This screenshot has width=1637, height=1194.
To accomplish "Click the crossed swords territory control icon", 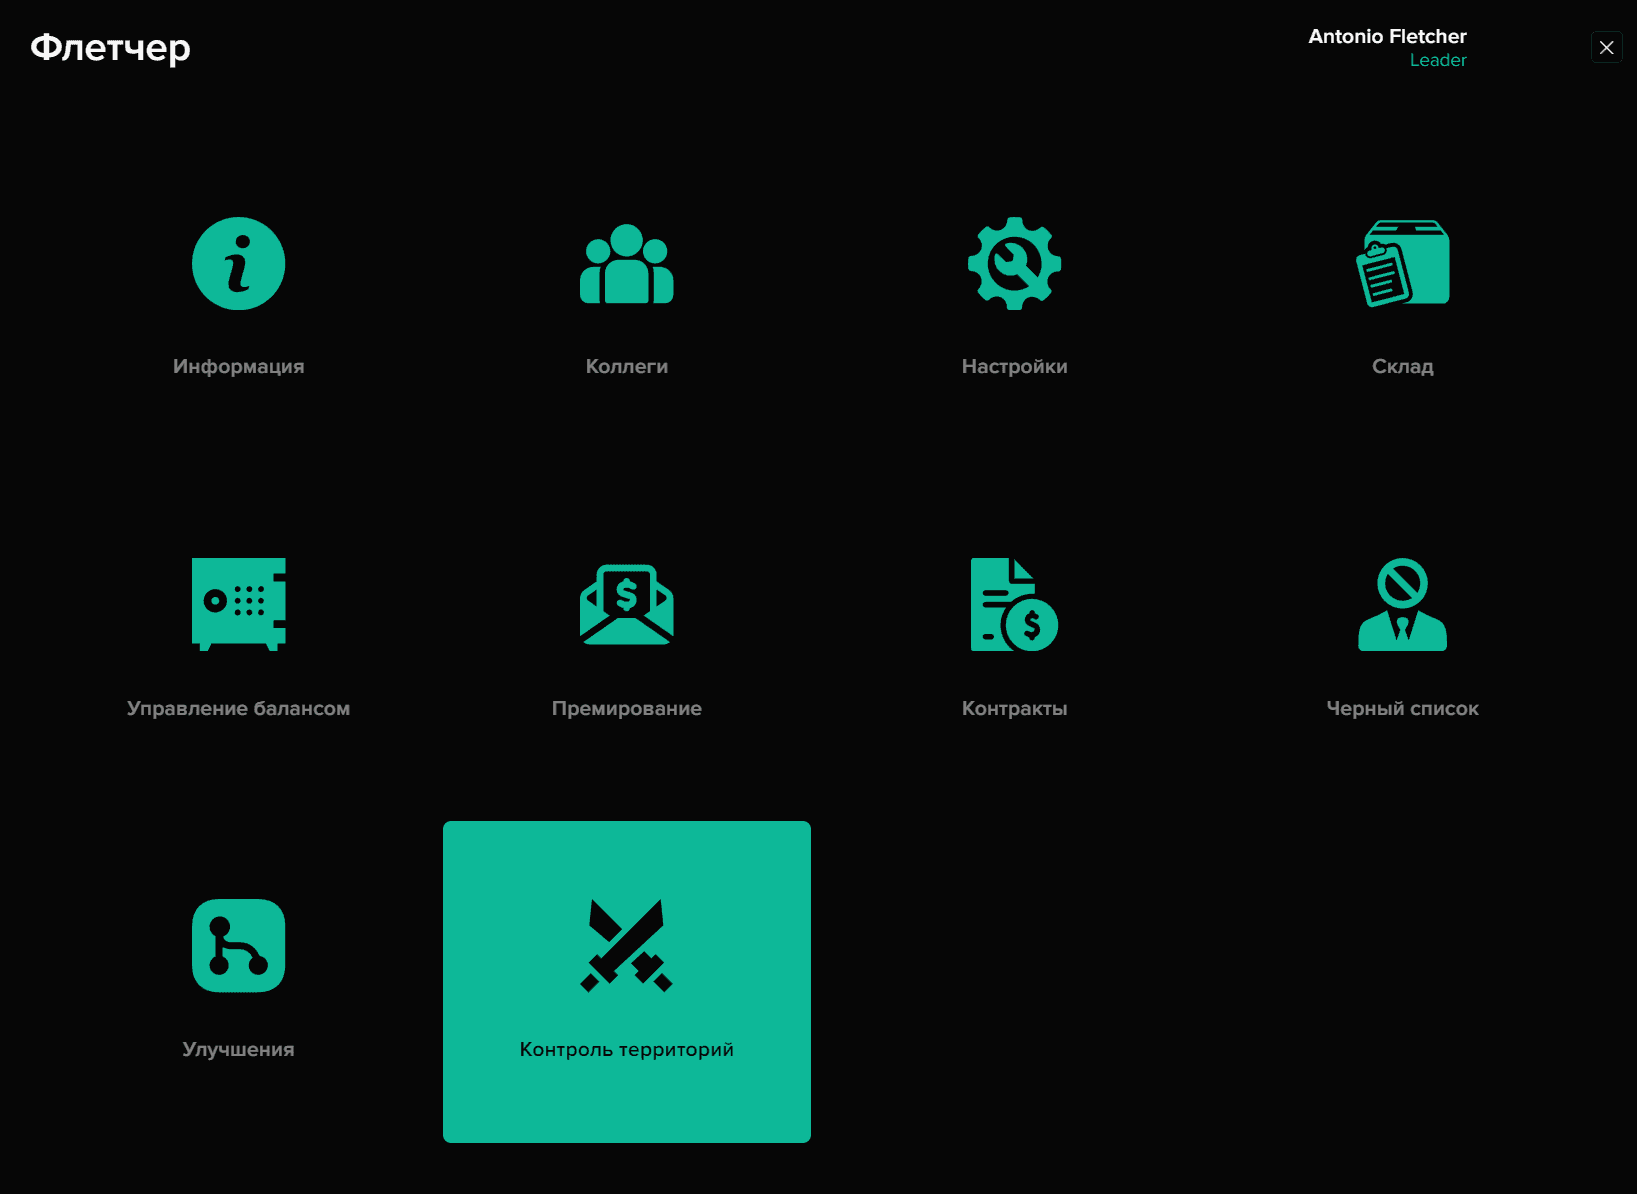I will [x=626, y=946].
